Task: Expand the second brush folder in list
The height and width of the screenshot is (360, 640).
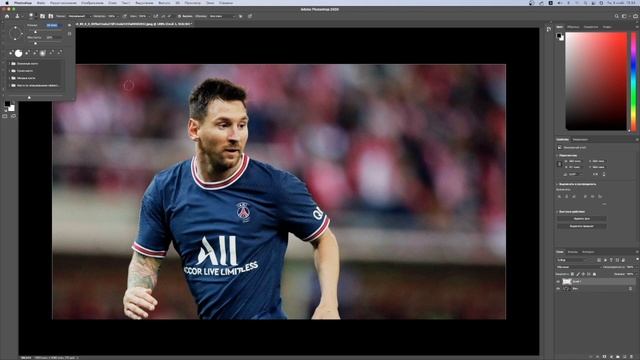Action: tap(9, 71)
